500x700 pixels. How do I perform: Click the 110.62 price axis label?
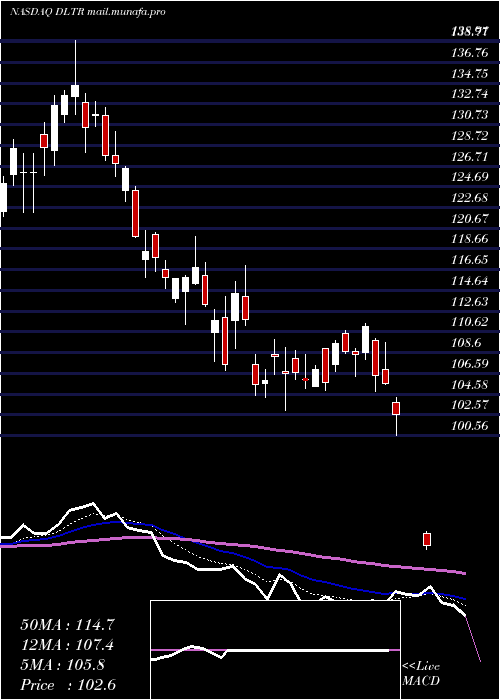click(x=469, y=322)
